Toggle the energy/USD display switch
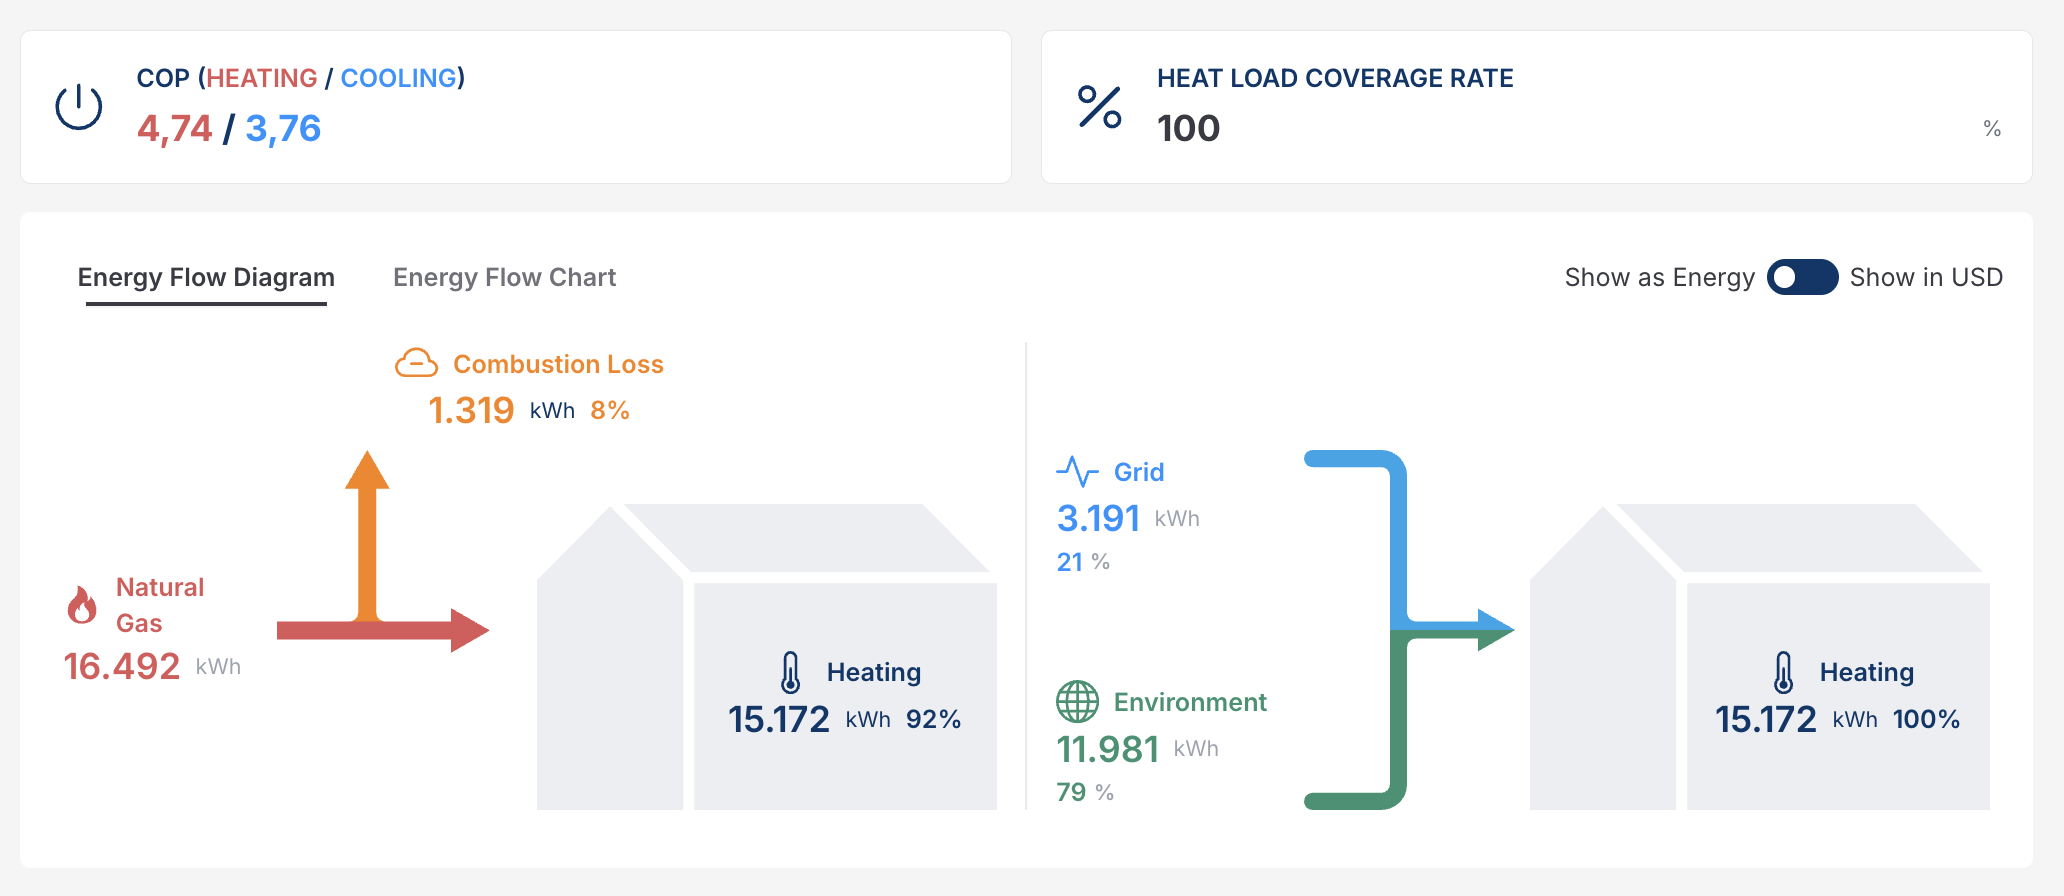The width and height of the screenshot is (2064, 896). coord(1802,277)
